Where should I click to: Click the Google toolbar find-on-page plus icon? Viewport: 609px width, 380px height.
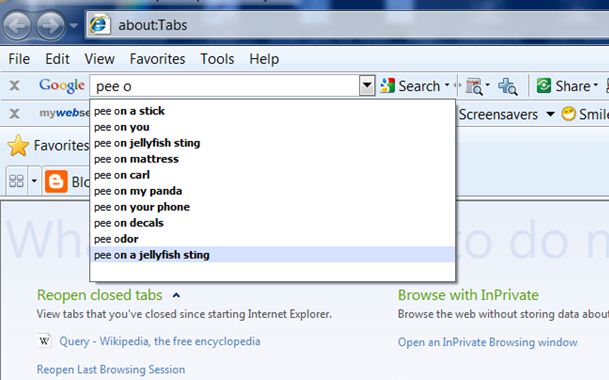tap(508, 86)
